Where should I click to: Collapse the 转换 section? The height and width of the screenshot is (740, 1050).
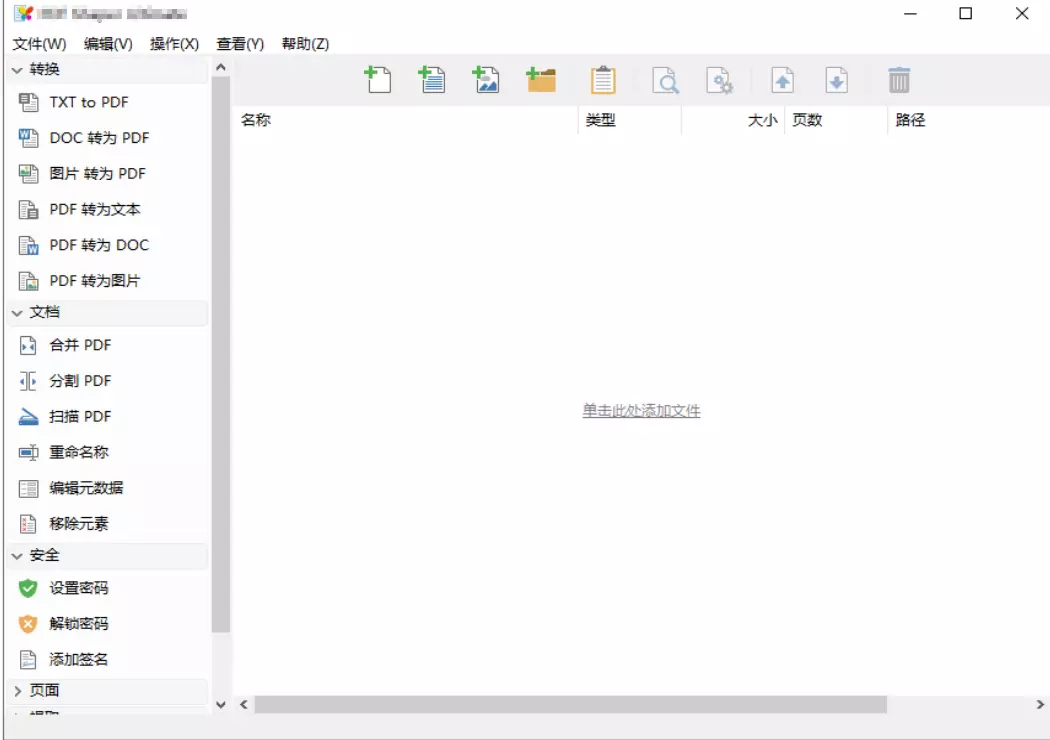[17, 70]
